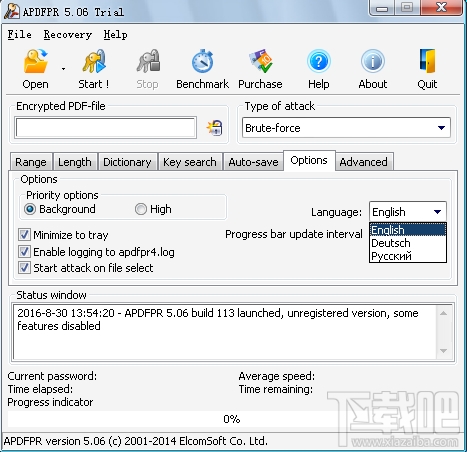Choose English in language list

coord(408,230)
